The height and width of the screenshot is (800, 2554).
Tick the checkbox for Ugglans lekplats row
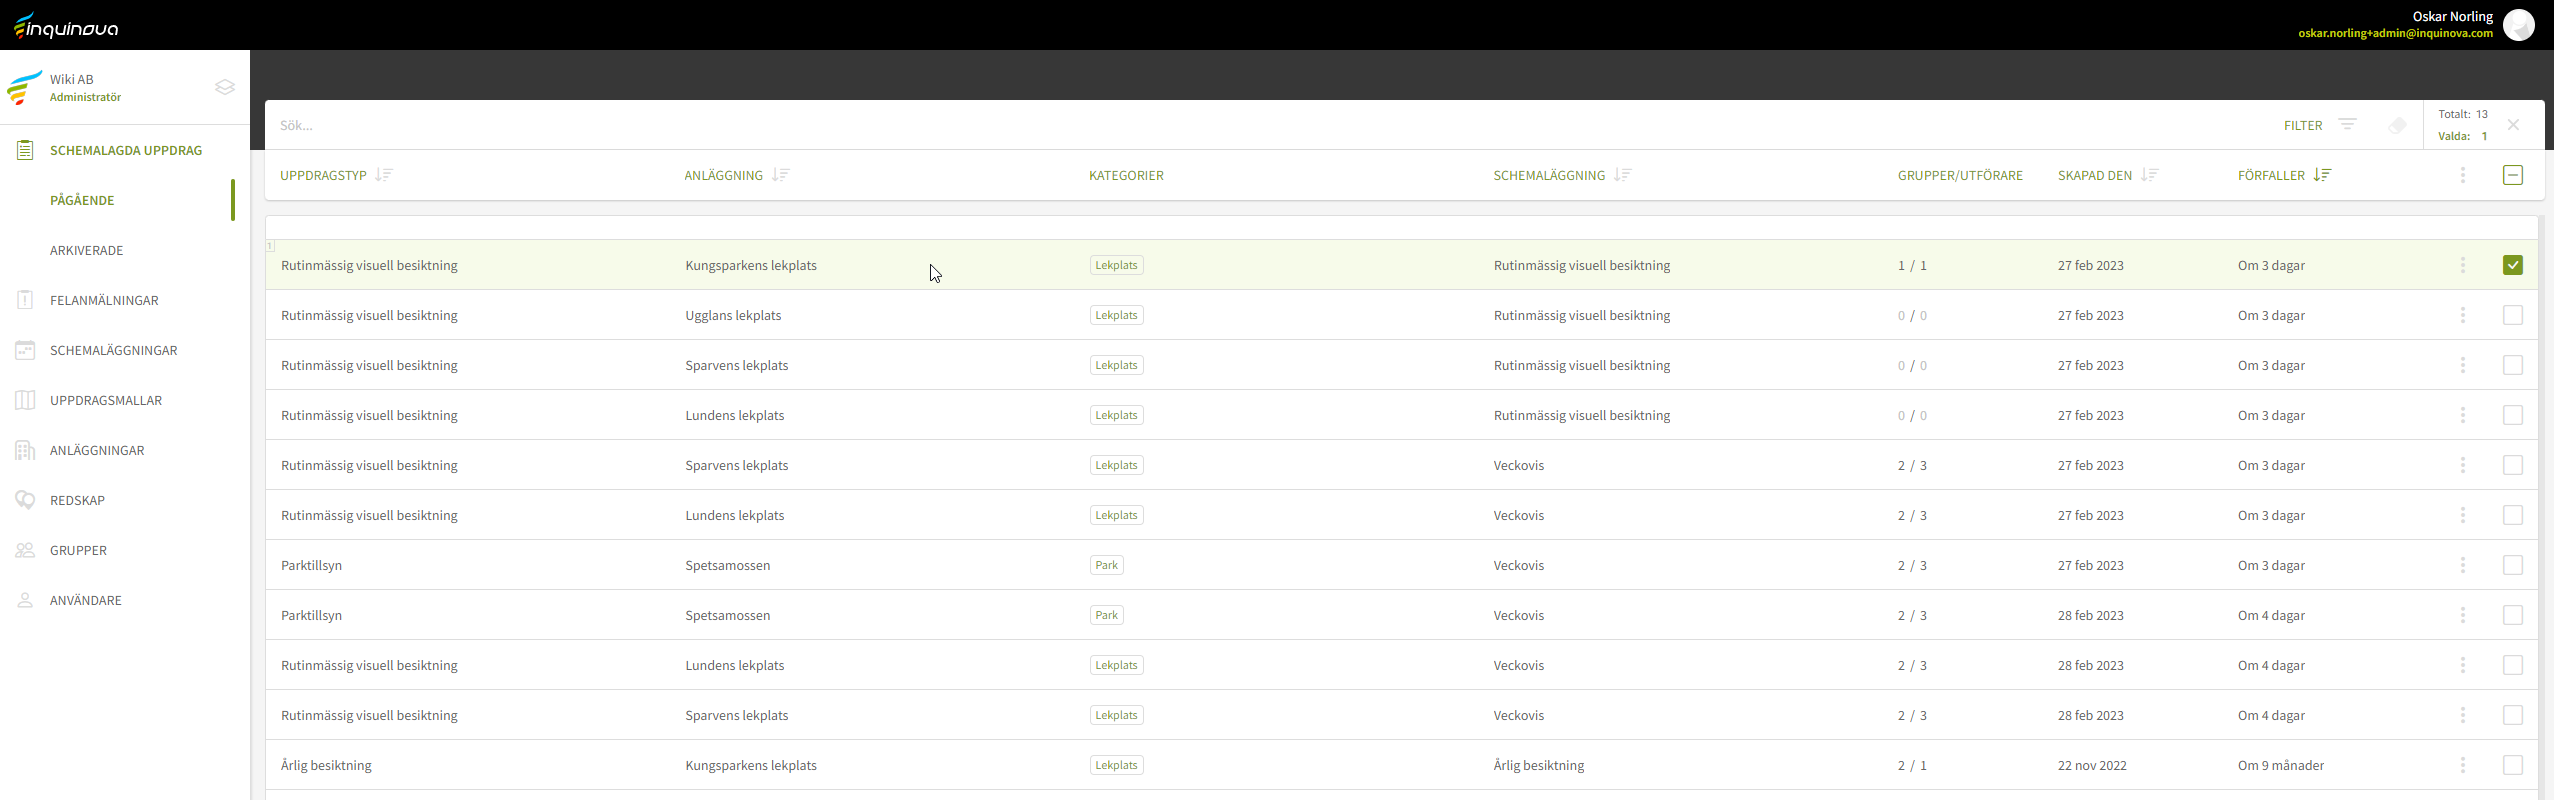[2512, 315]
